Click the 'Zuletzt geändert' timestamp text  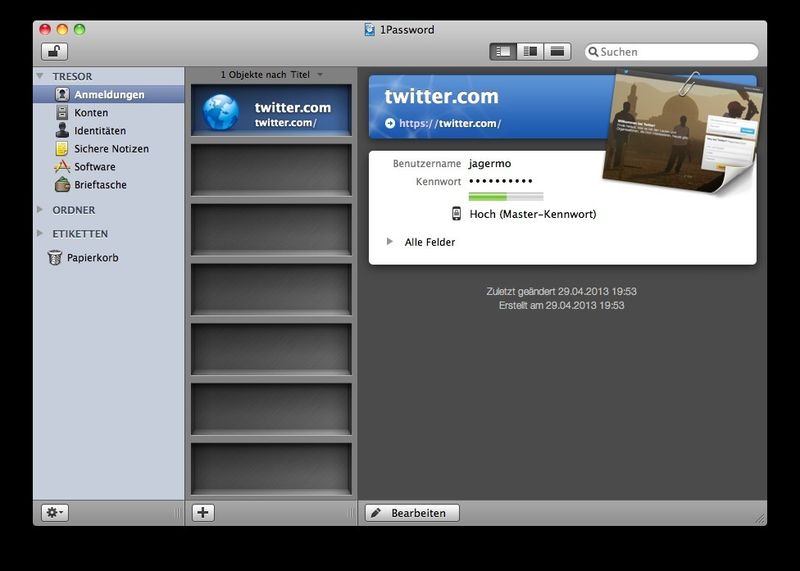coord(561,291)
